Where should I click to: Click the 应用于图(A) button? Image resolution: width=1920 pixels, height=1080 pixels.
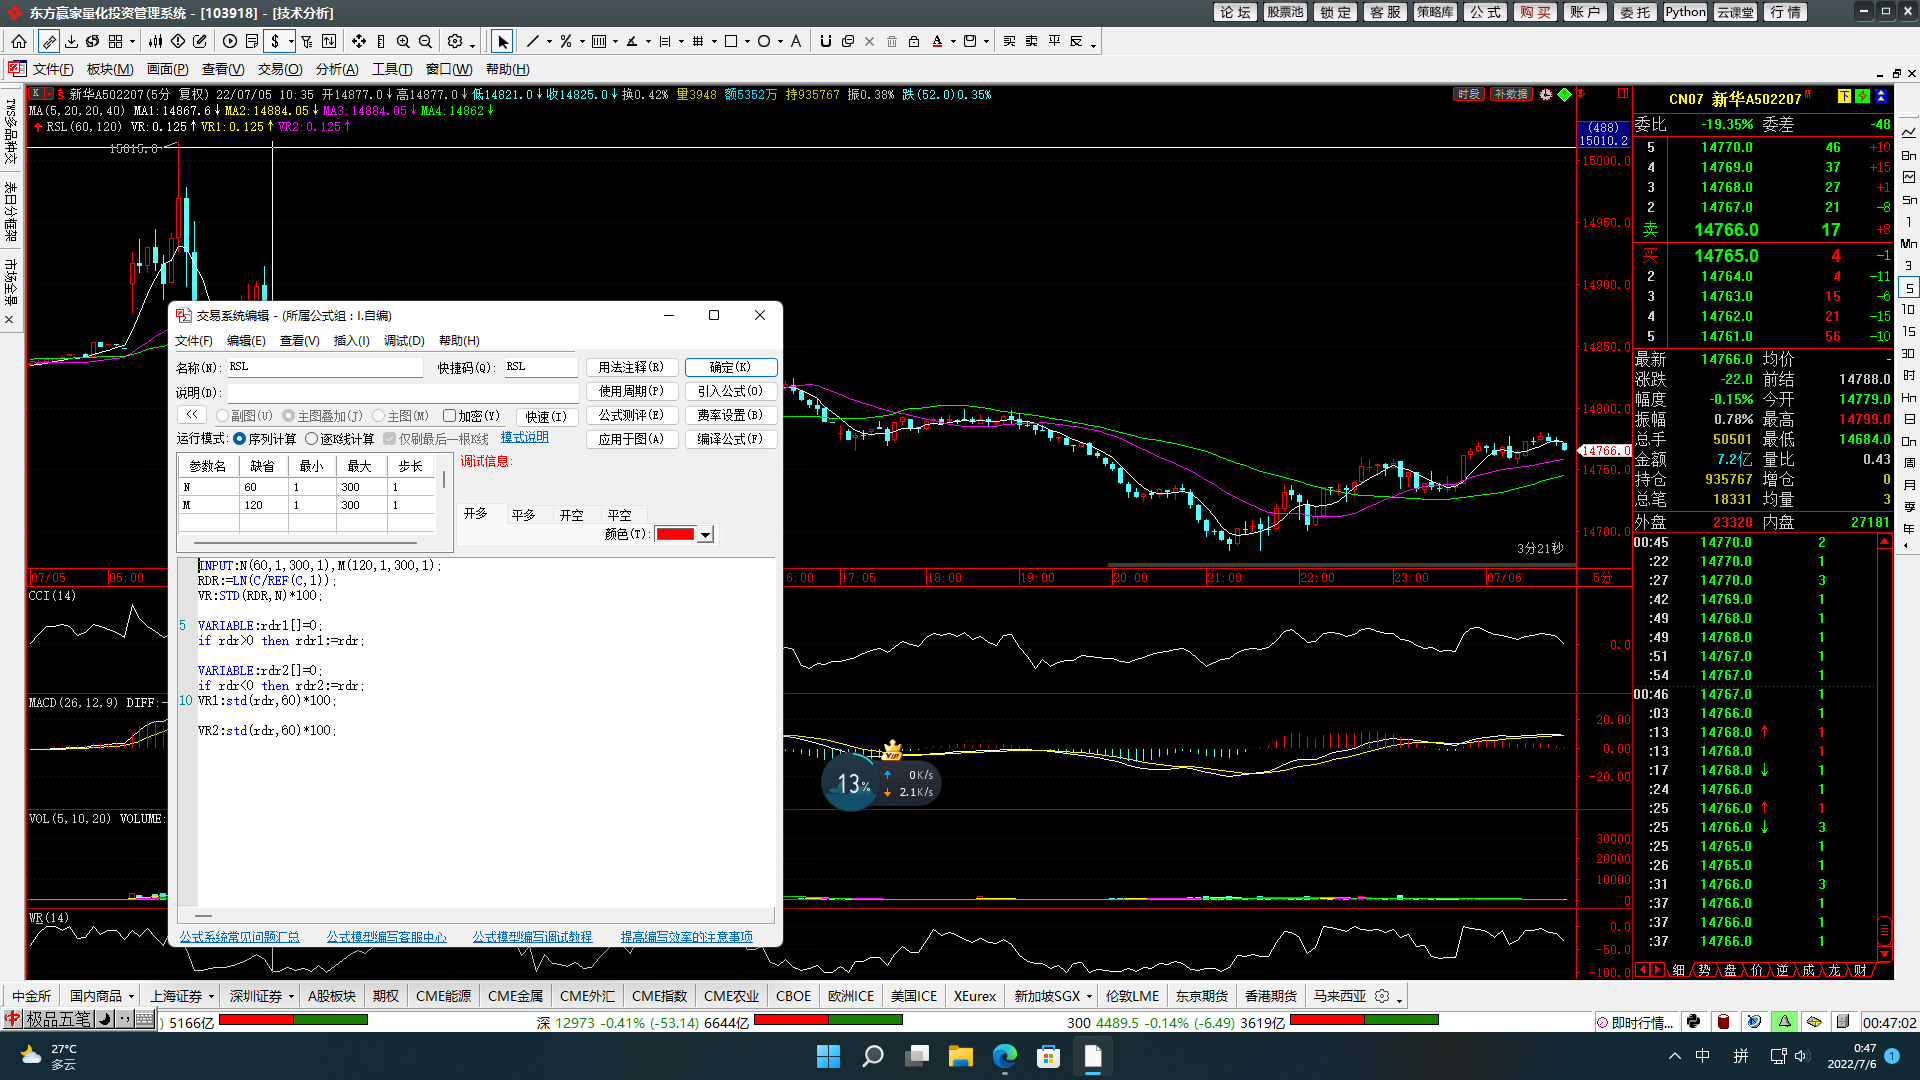(x=632, y=439)
